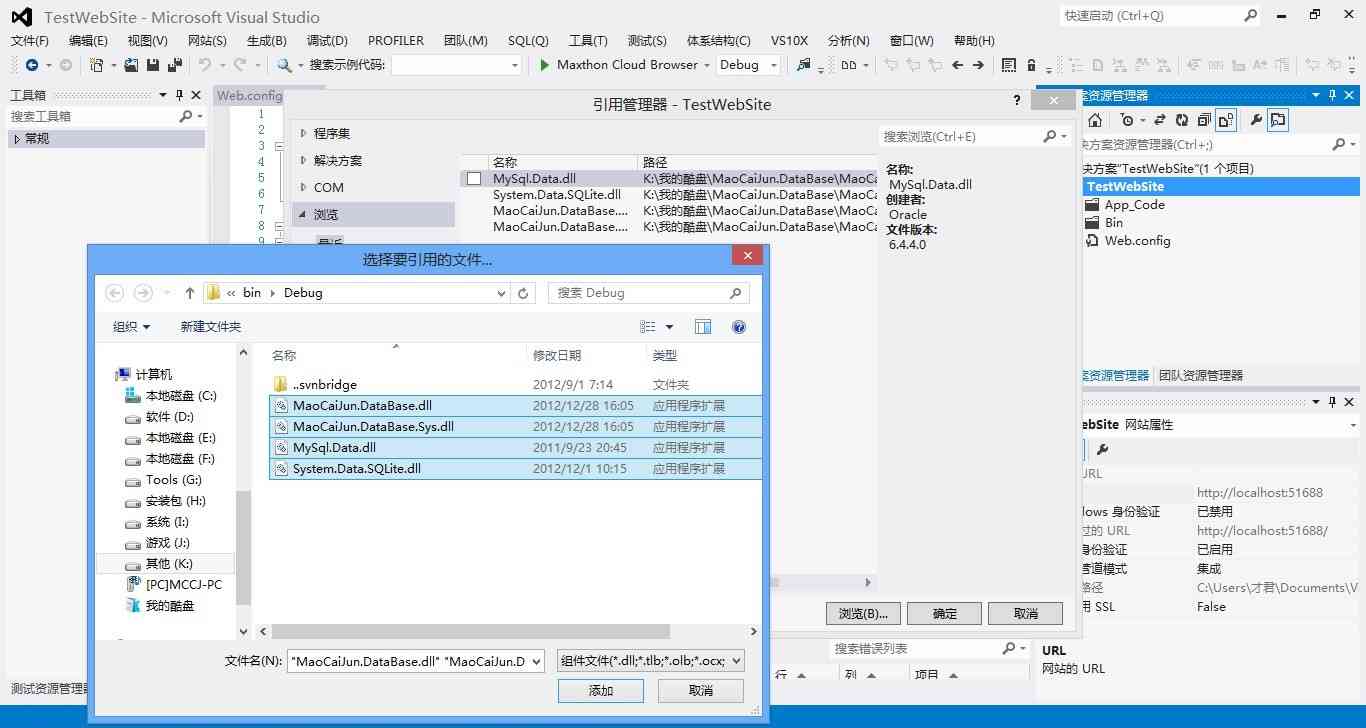Image resolution: width=1366 pixels, height=728 pixels.
Task: Open the Maxthon Cloud Browser target dropdown
Action: (707, 65)
